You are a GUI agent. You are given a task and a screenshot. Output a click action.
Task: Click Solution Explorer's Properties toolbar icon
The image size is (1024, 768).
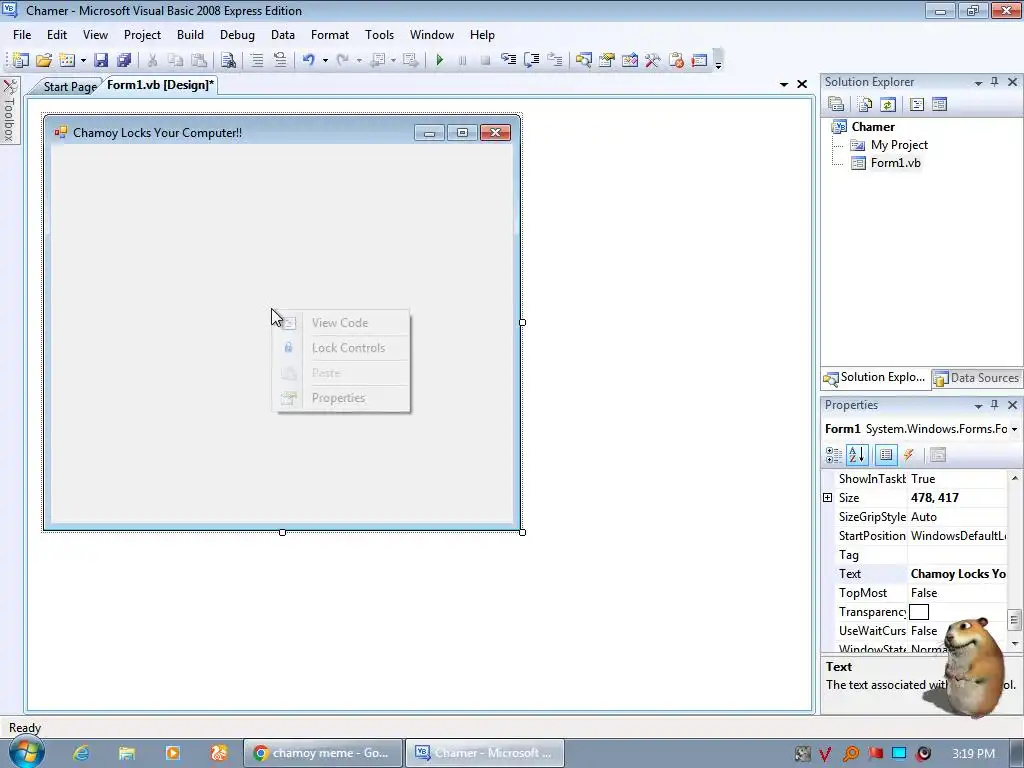[836, 104]
